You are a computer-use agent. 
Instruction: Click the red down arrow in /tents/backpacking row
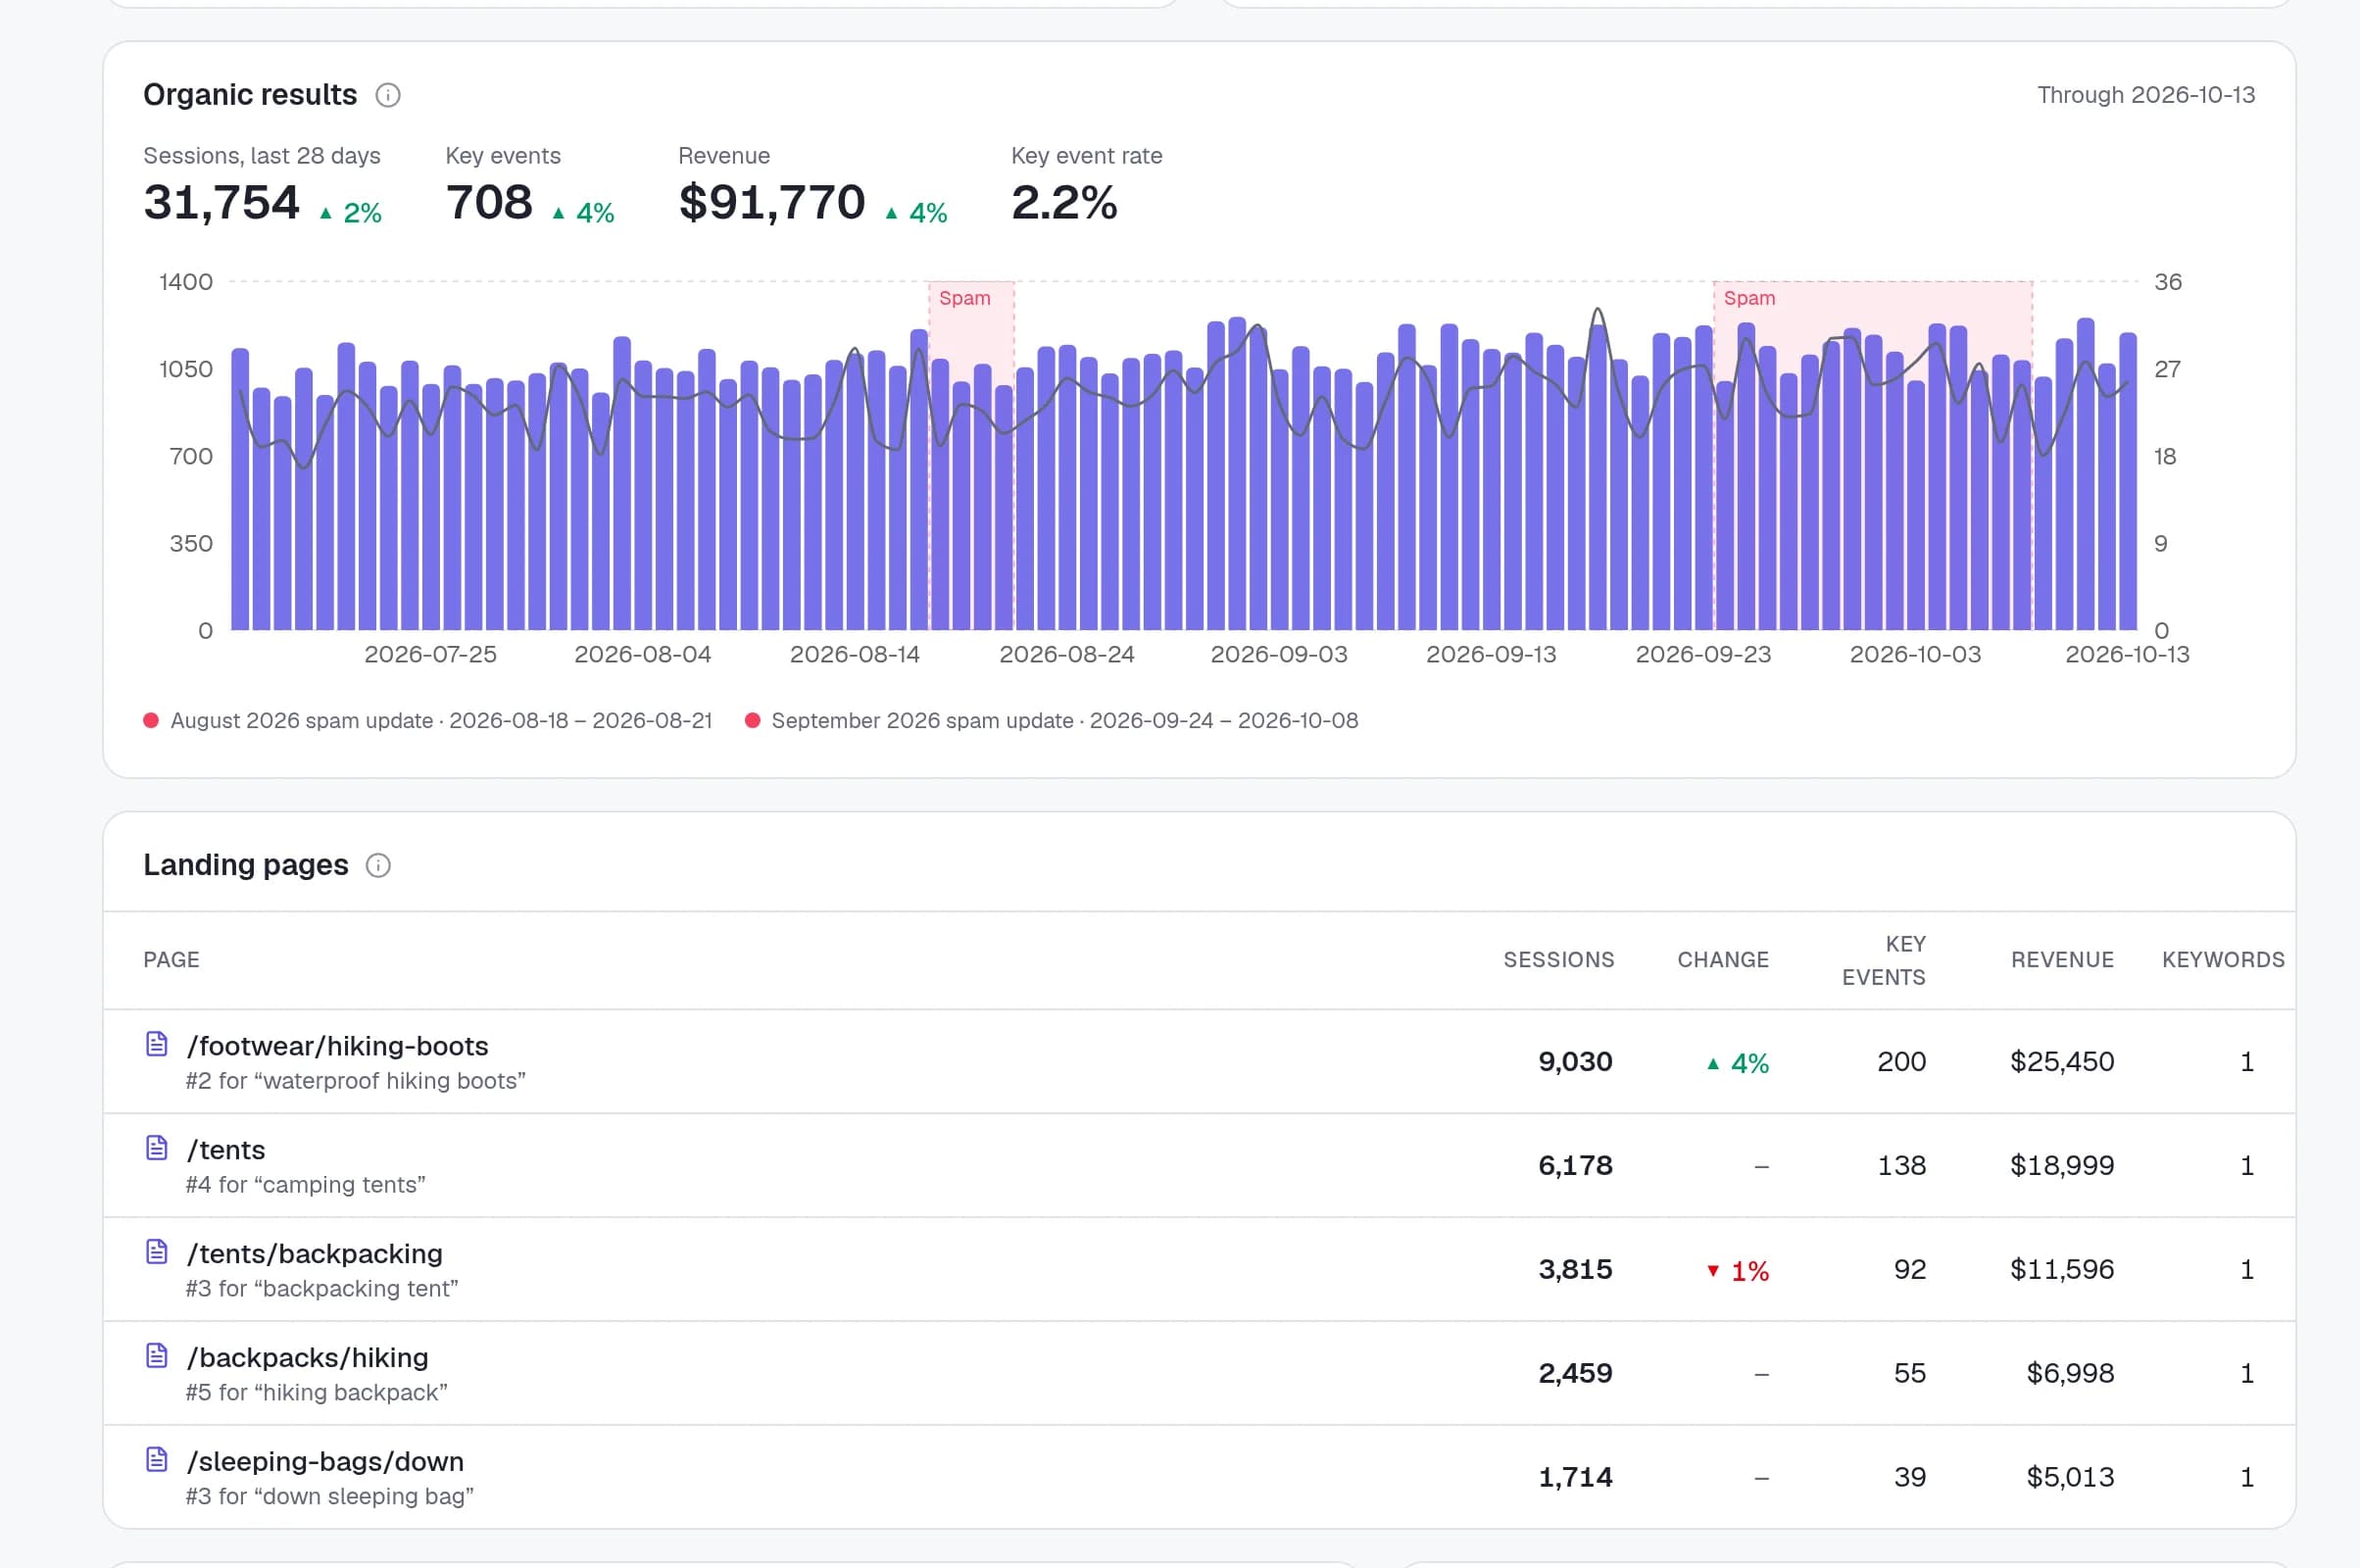click(x=1713, y=1271)
